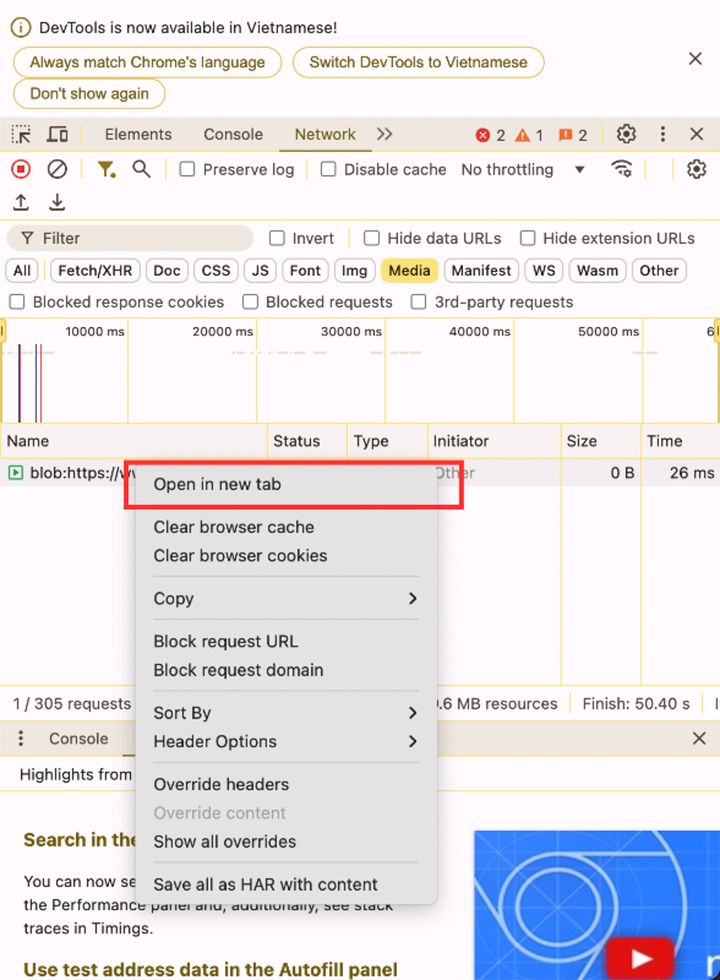The image size is (720, 980).
Task: Click the red errors count badge
Action: (490, 135)
